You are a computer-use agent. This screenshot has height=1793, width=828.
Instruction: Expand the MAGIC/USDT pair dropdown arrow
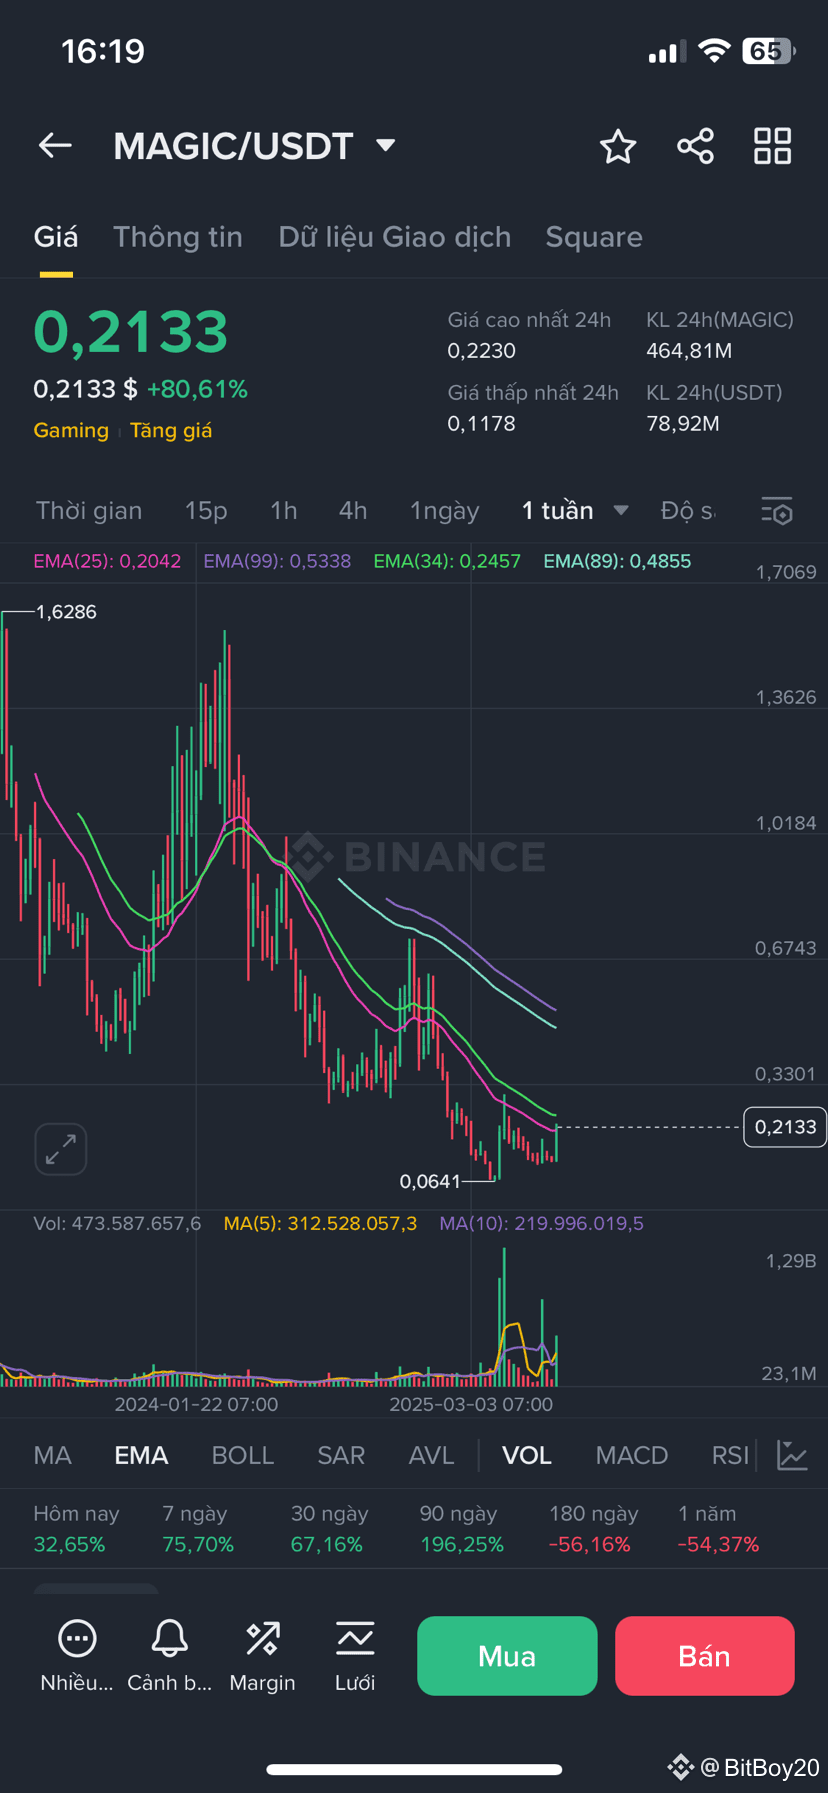386,146
